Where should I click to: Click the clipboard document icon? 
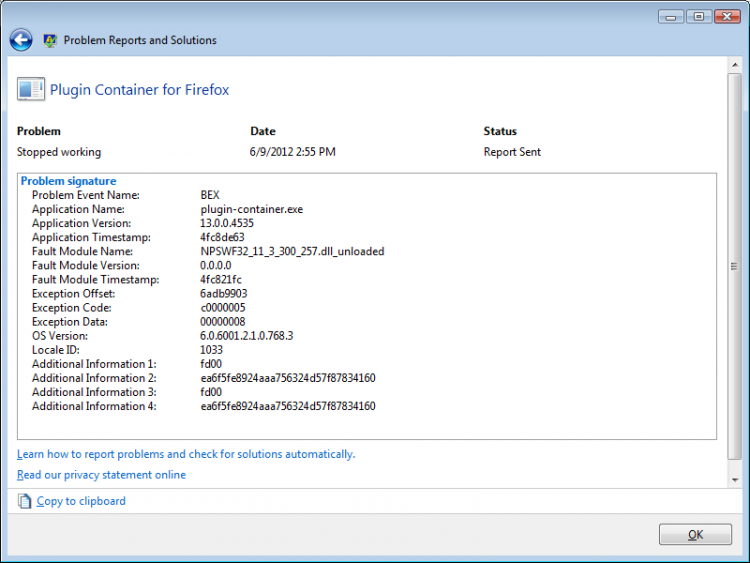pyautogui.click(x=24, y=501)
